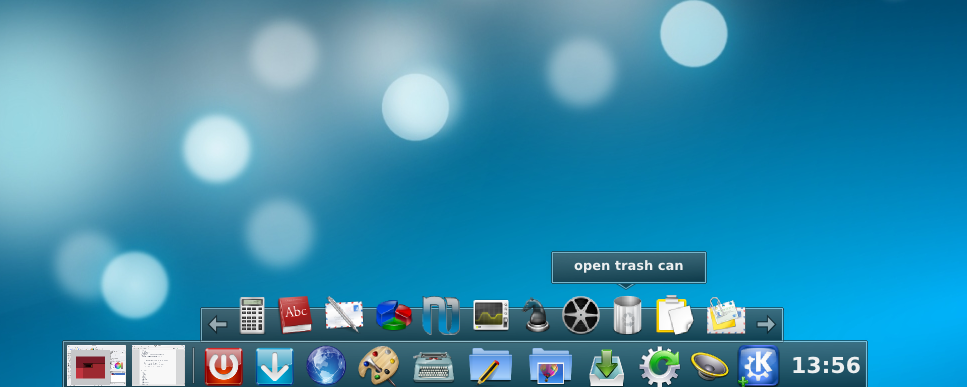The image size is (967, 387).
Task: Switch to the first desktop thumbnail
Action: (x=96, y=365)
